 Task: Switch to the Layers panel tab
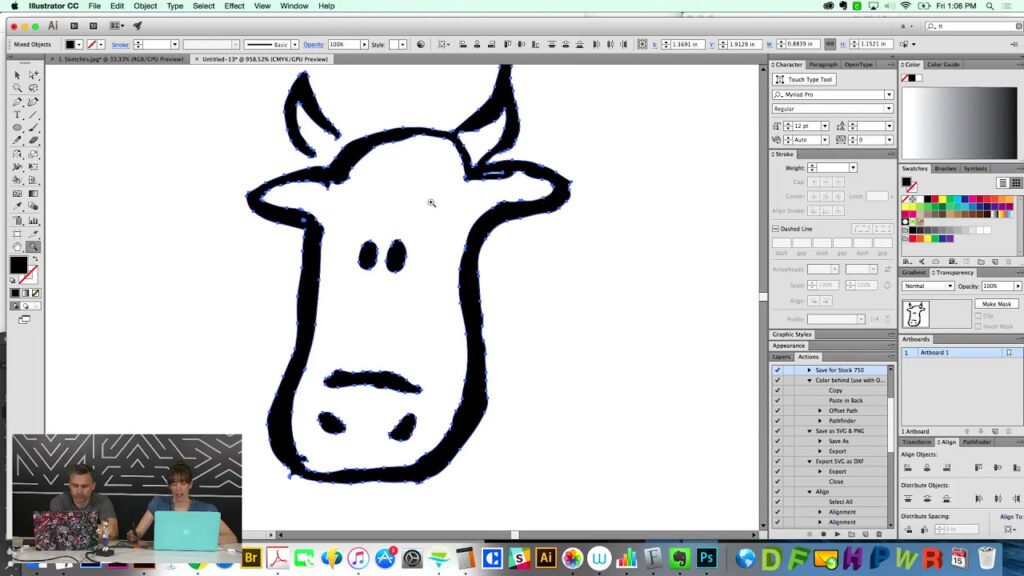point(781,357)
